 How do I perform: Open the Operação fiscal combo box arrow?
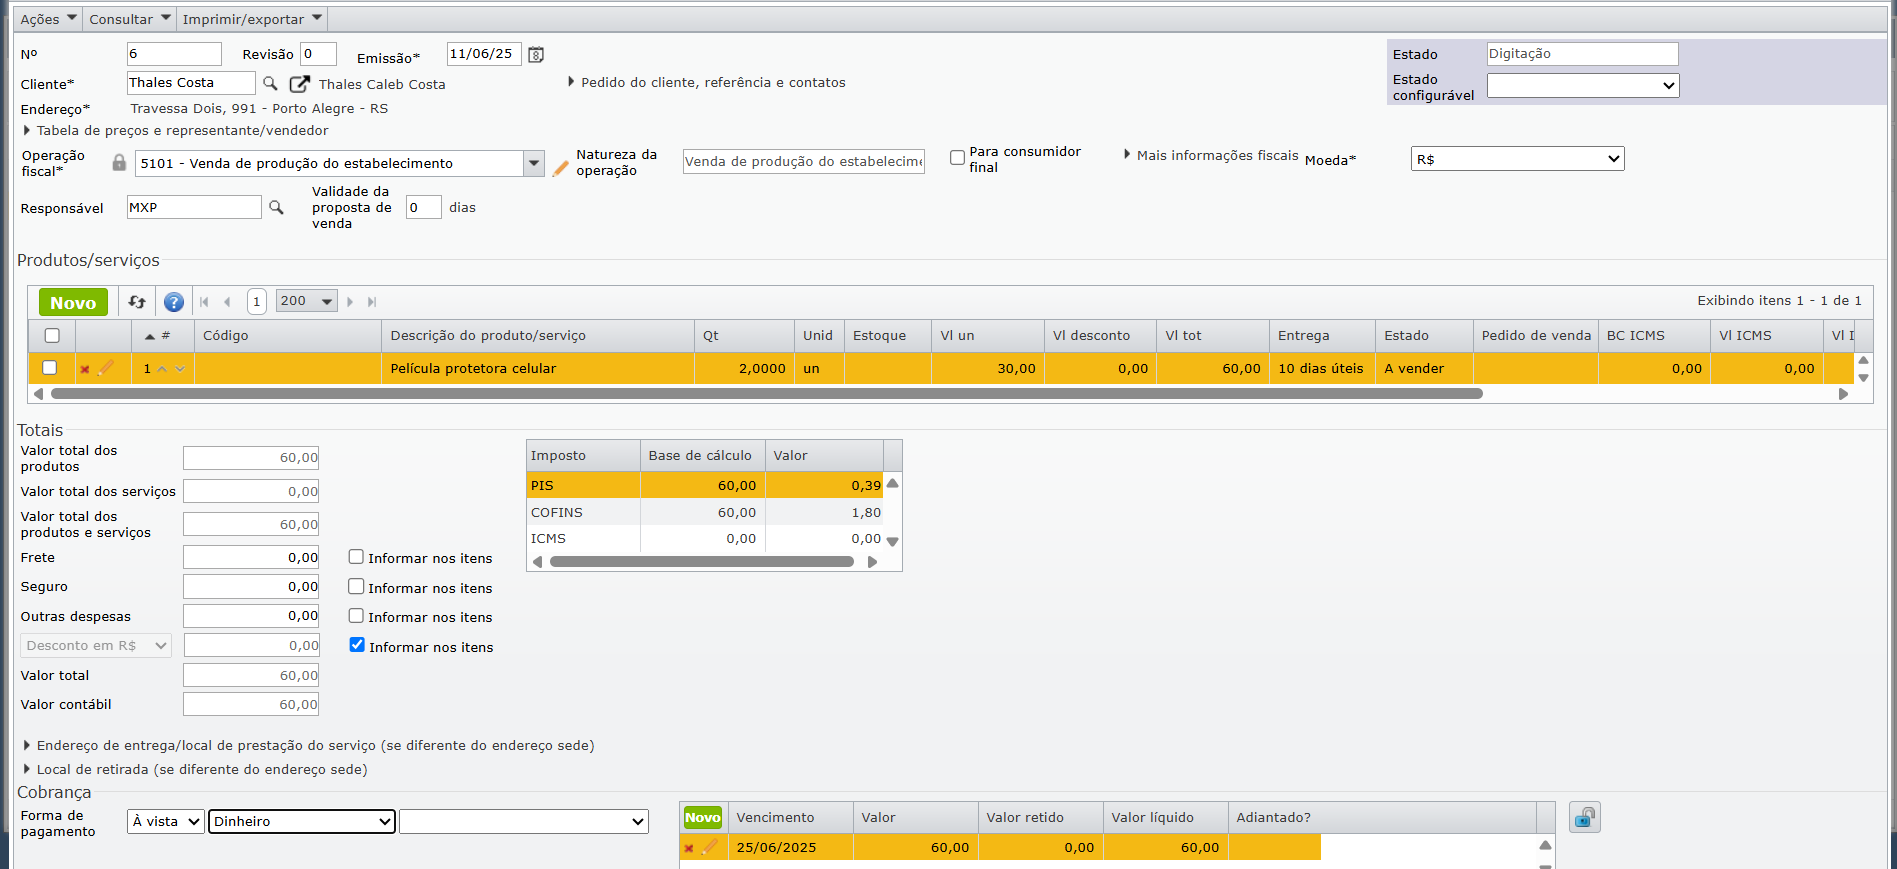point(534,163)
